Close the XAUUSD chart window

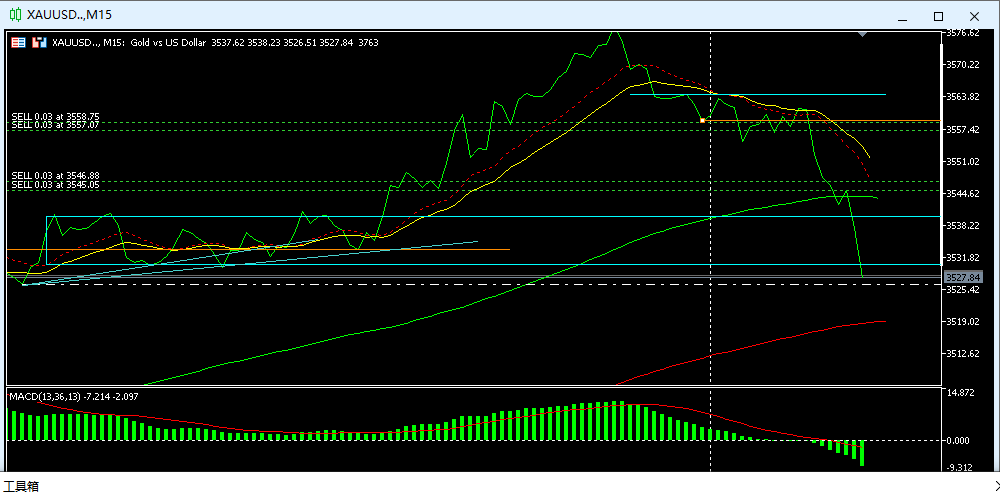click(x=974, y=16)
